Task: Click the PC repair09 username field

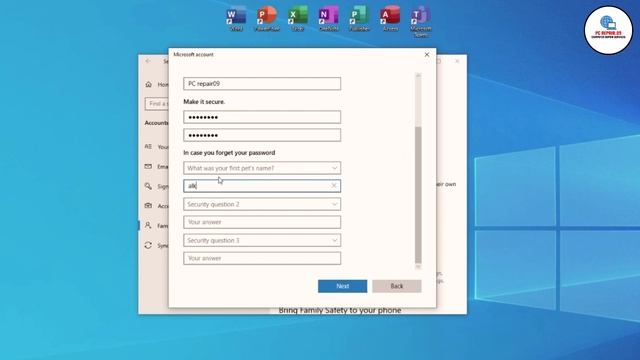Action: [262, 84]
